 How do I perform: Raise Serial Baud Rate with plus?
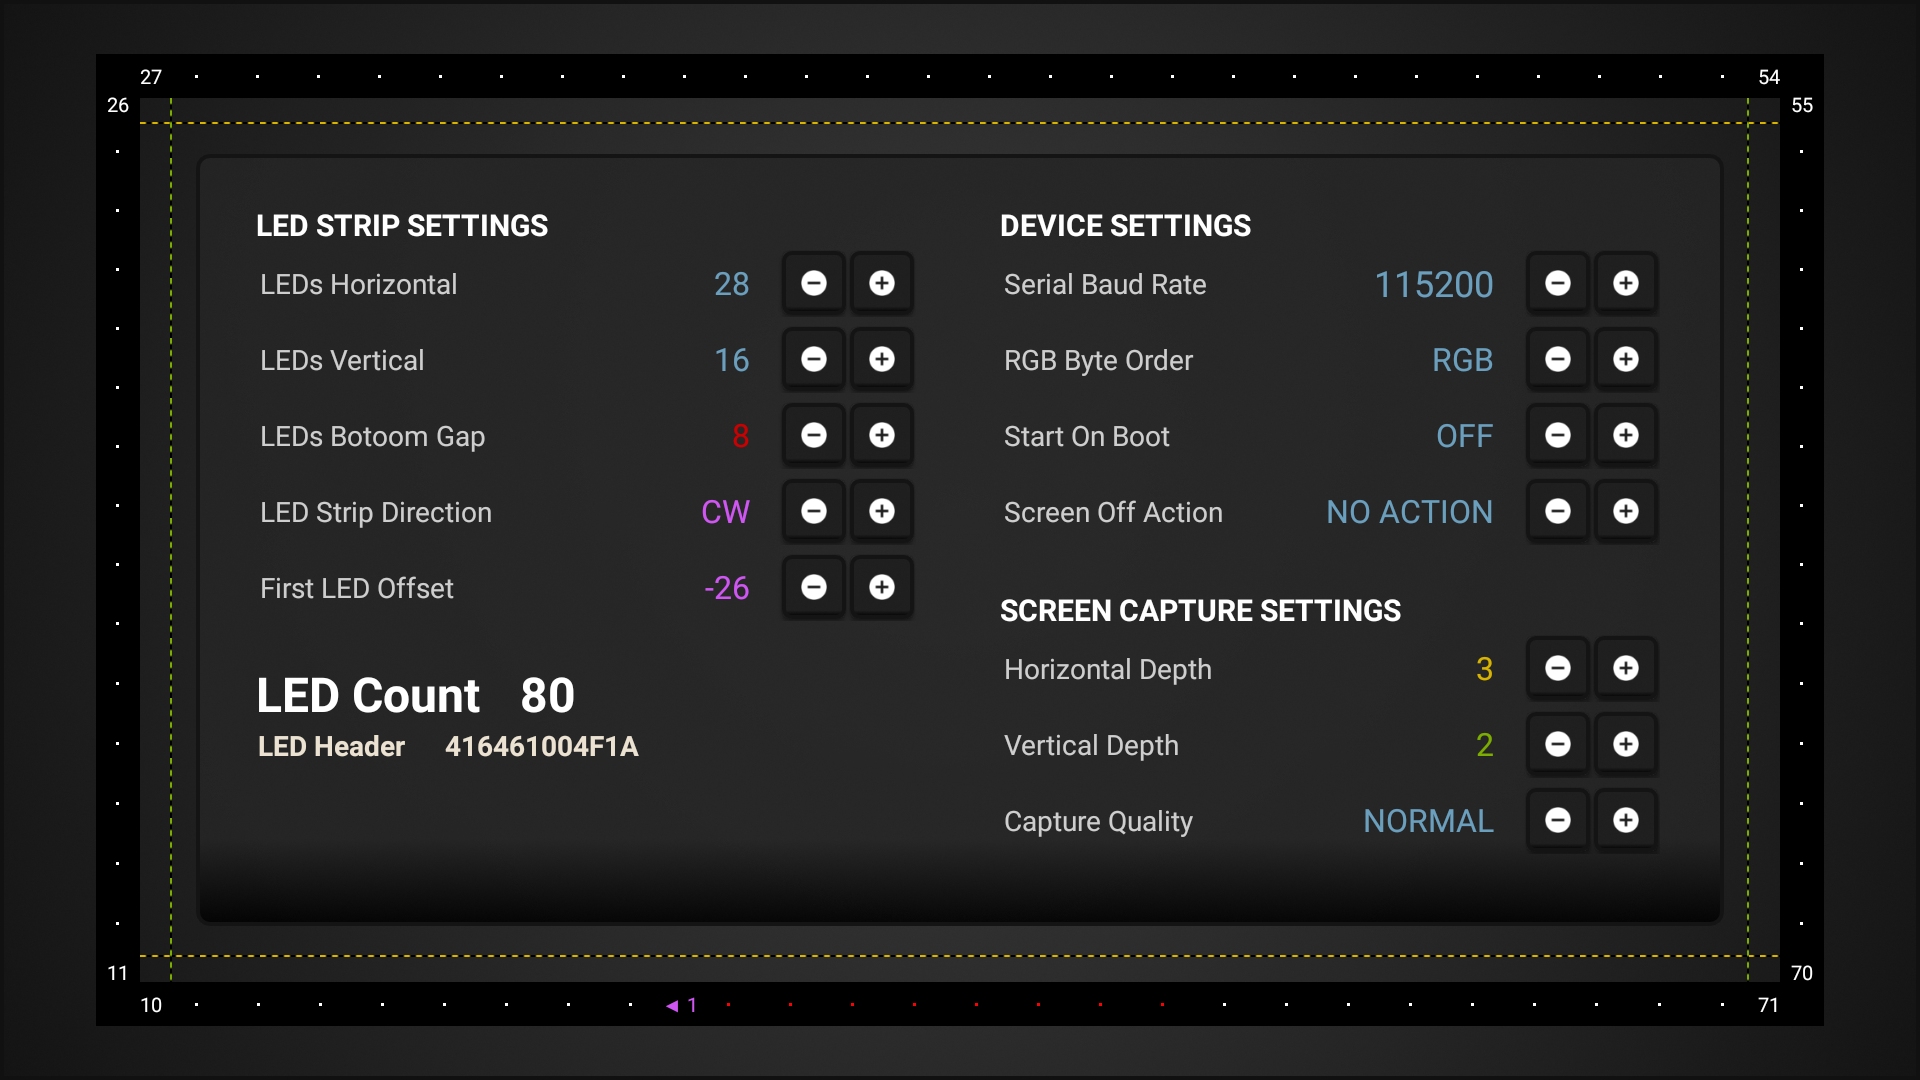(x=1625, y=284)
